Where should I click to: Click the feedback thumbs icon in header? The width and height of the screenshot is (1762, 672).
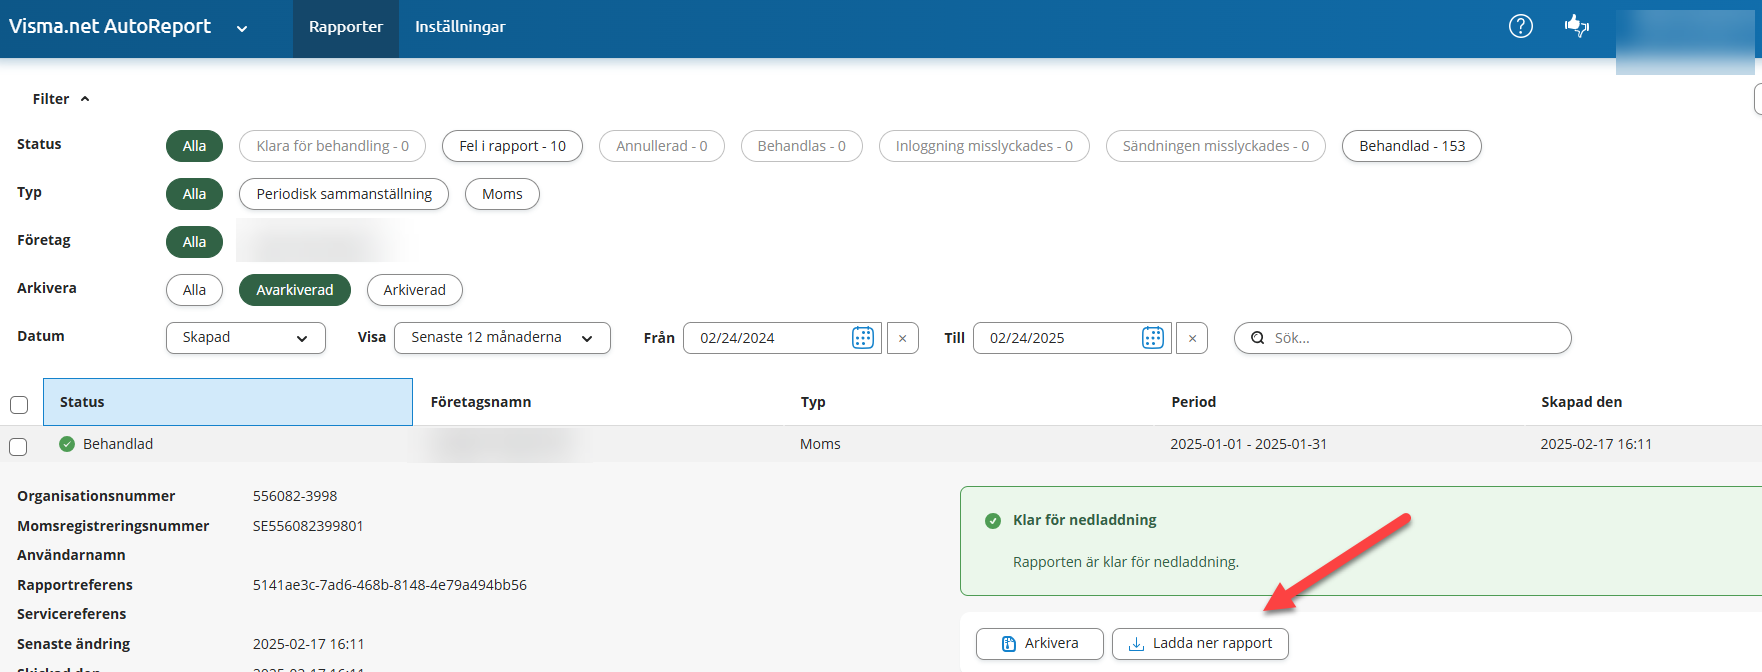[x=1577, y=27]
